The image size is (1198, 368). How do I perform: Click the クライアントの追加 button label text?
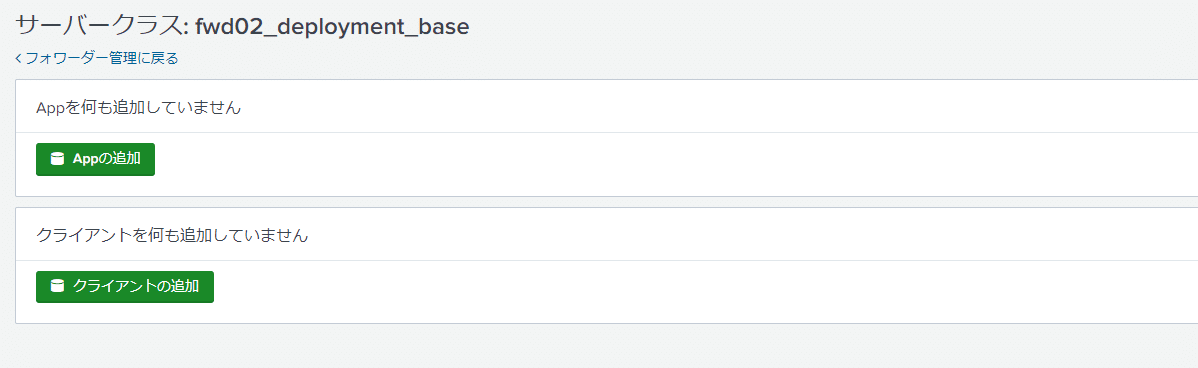tap(136, 286)
